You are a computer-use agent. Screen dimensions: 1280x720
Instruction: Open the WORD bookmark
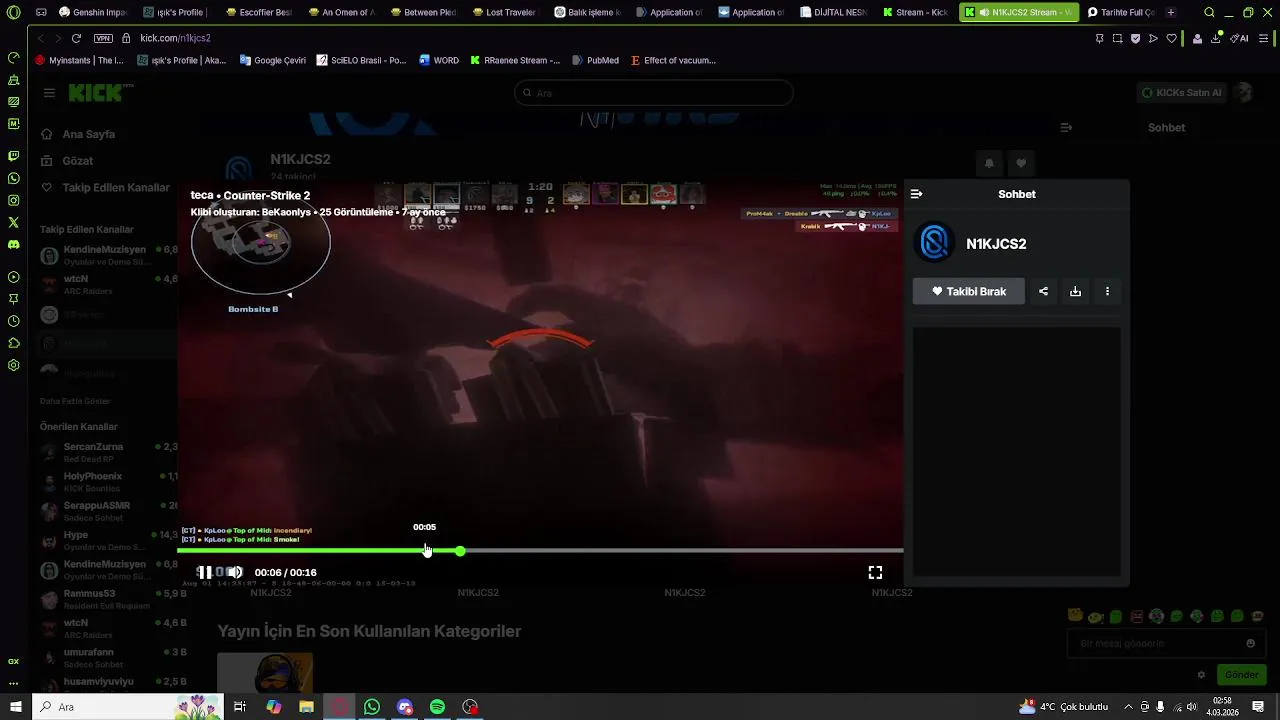point(439,60)
